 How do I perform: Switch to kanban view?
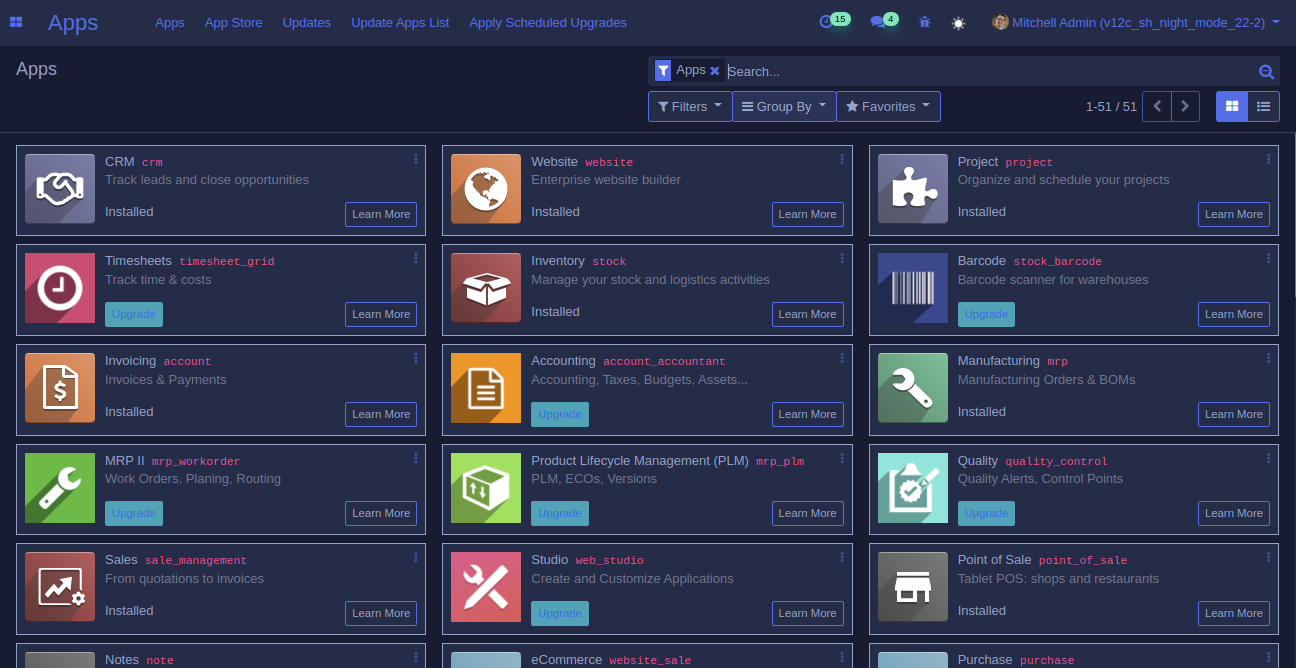tap(1232, 106)
